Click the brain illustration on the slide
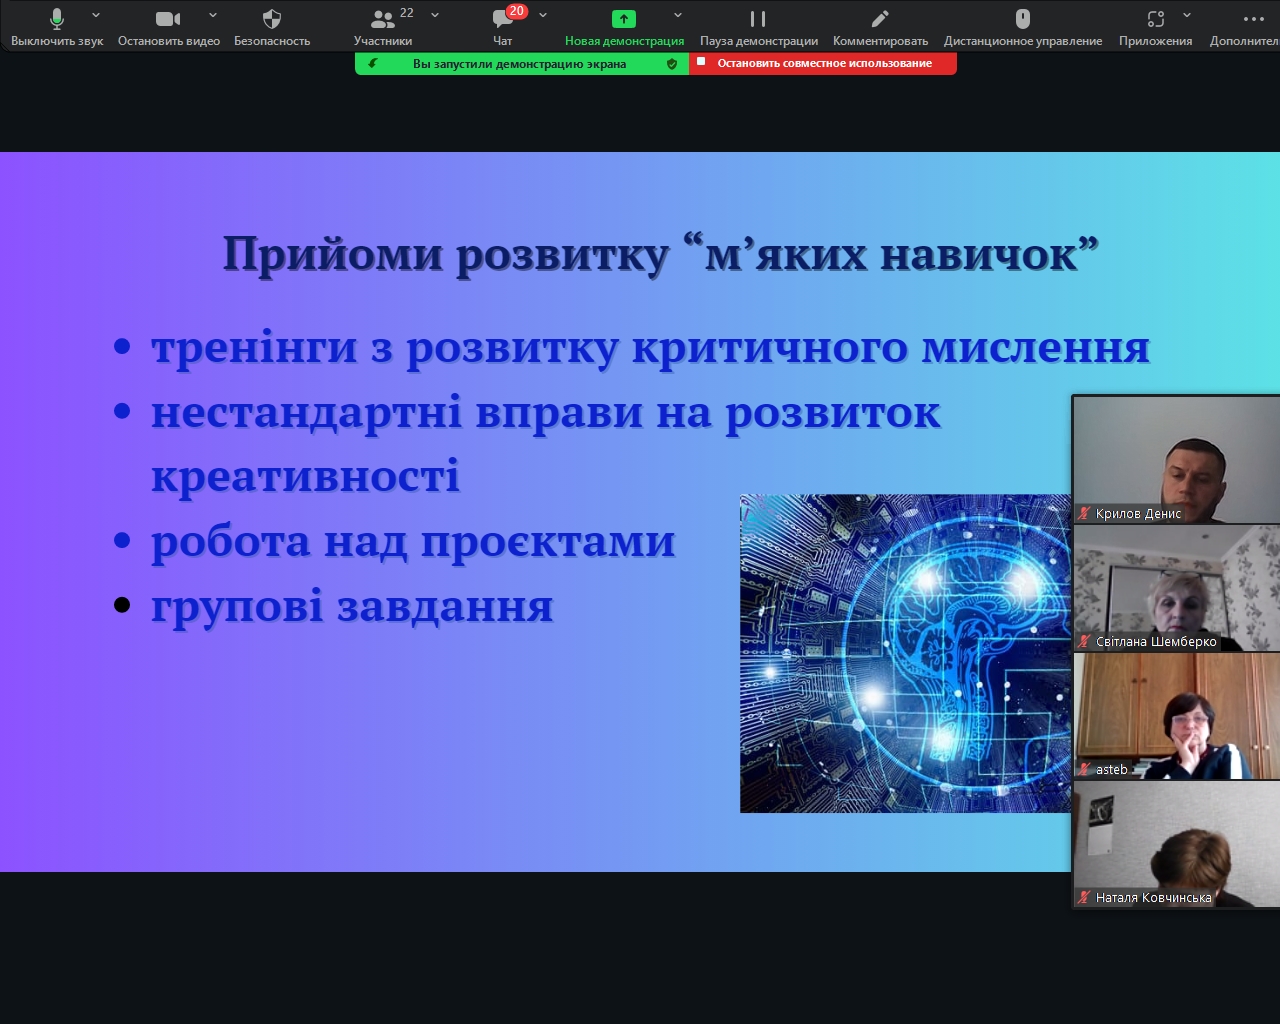 (x=905, y=653)
